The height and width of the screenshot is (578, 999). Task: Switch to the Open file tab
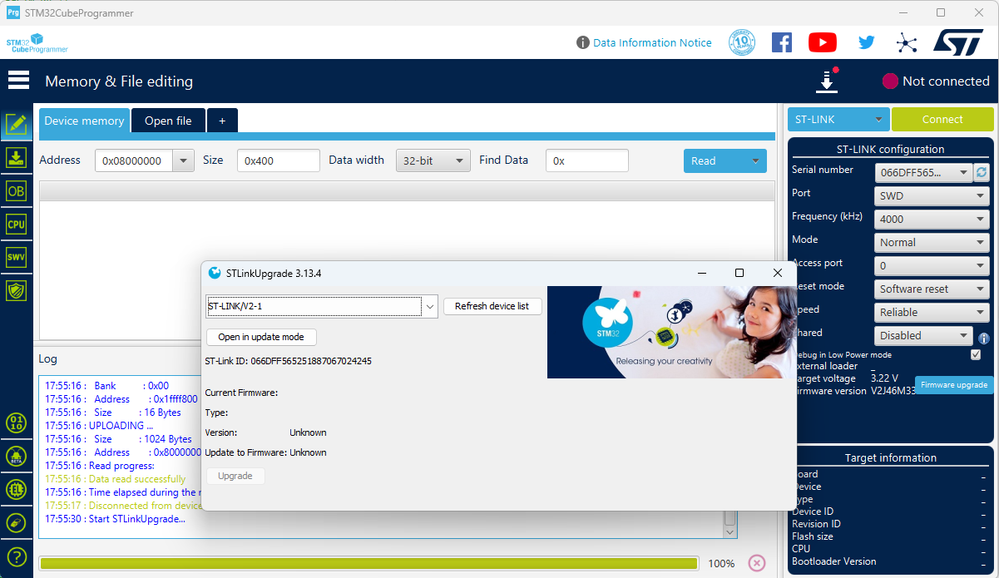(168, 120)
